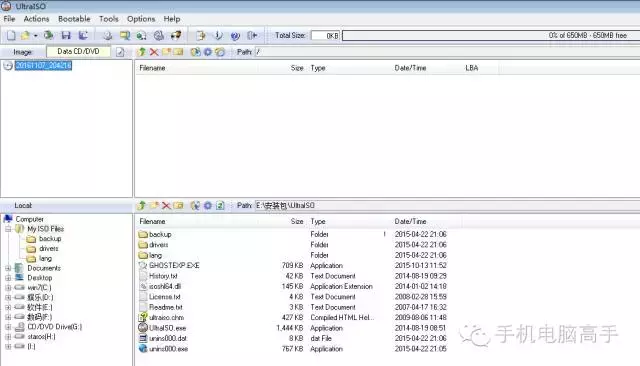Click the Data CD/DVD media type button

coord(78,51)
